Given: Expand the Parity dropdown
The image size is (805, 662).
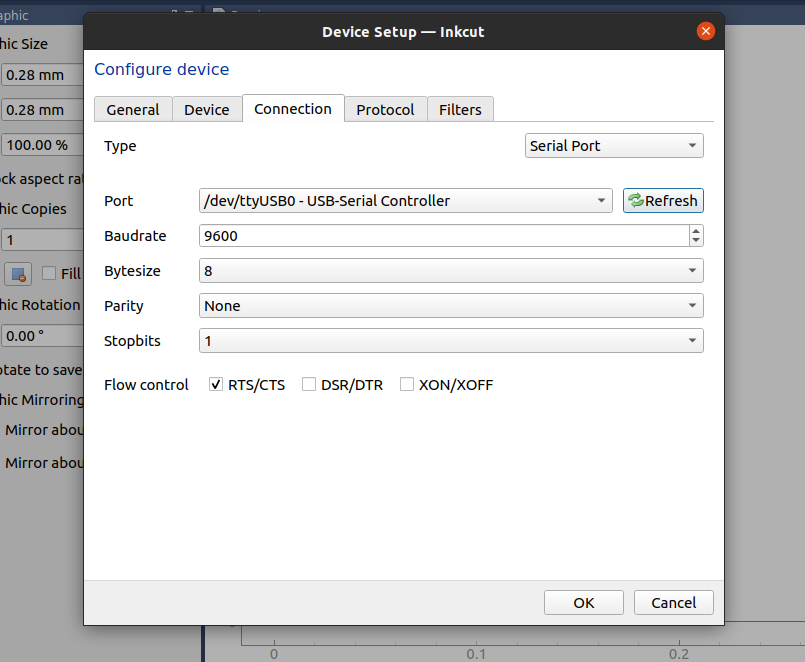Looking at the screenshot, I should click(451, 306).
